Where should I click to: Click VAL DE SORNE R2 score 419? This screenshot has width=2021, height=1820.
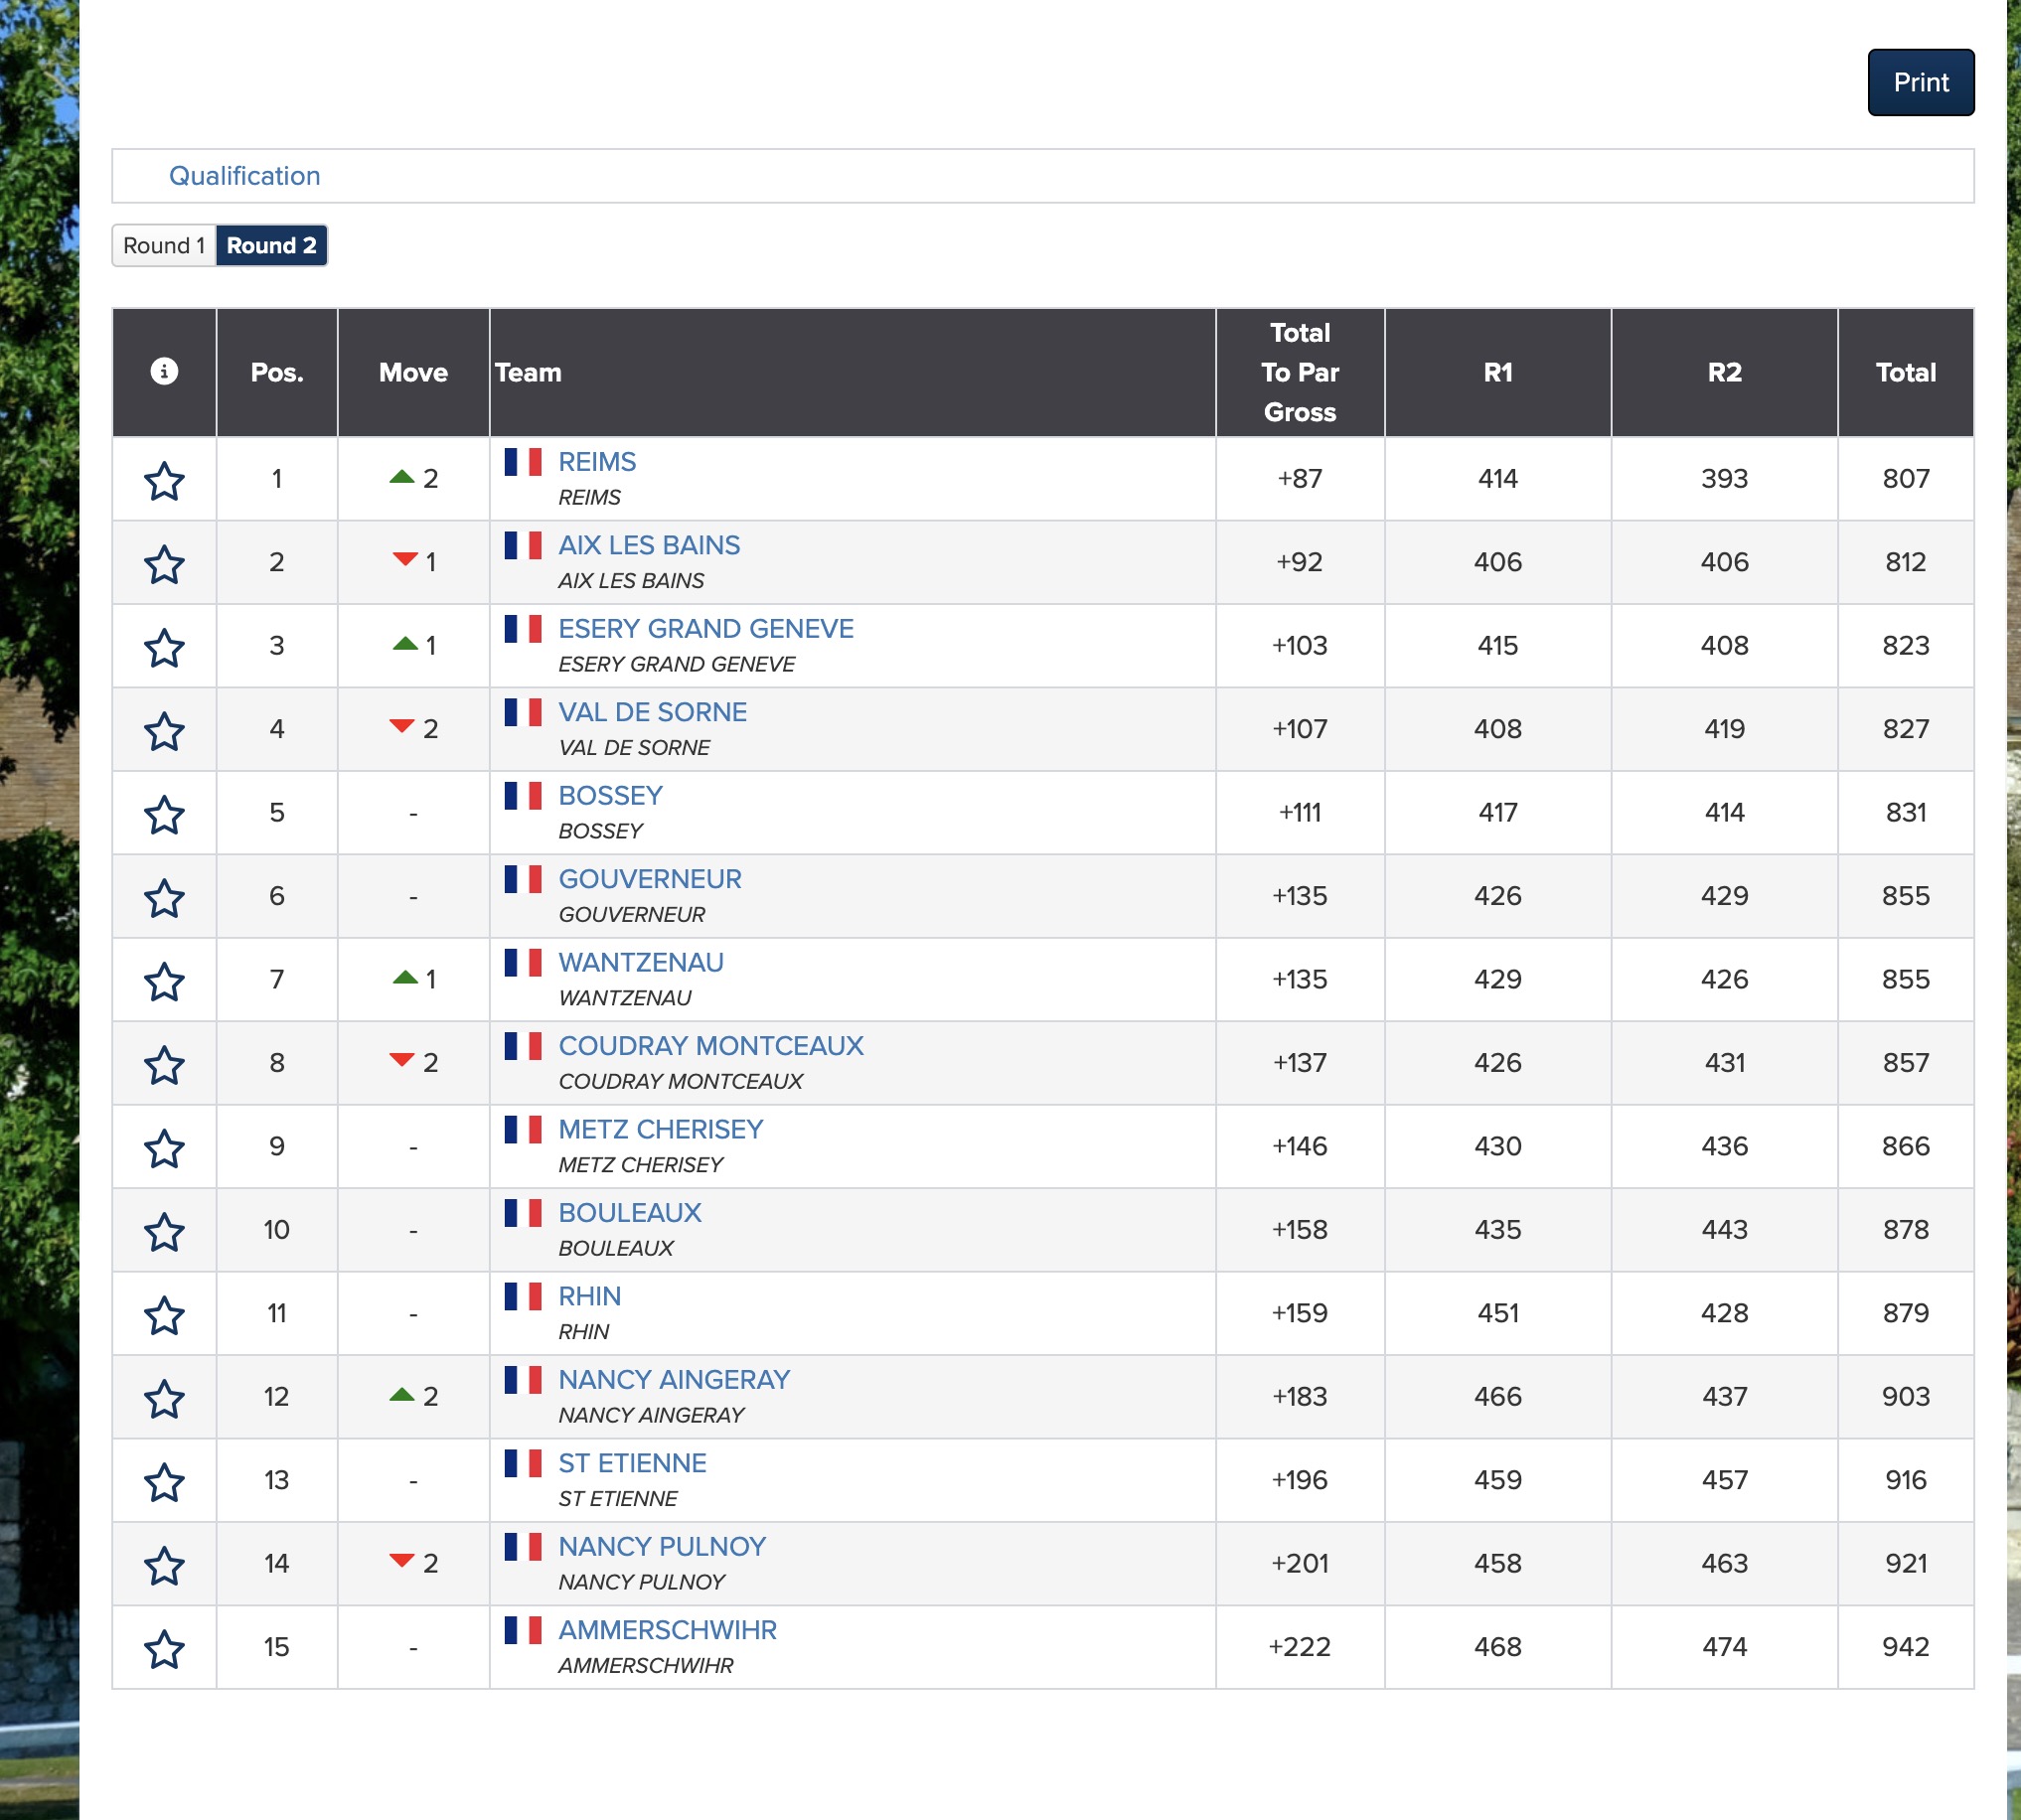pos(1725,729)
